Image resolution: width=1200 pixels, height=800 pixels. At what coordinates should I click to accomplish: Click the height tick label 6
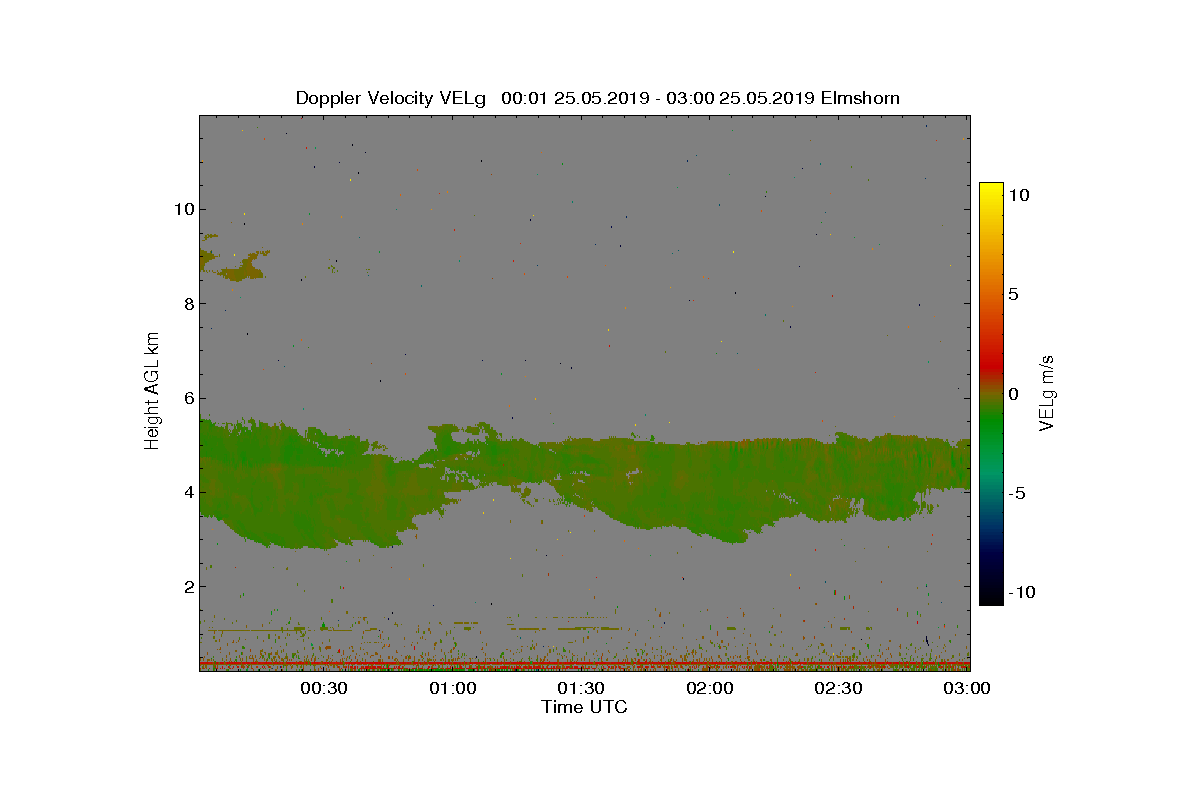coord(187,397)
